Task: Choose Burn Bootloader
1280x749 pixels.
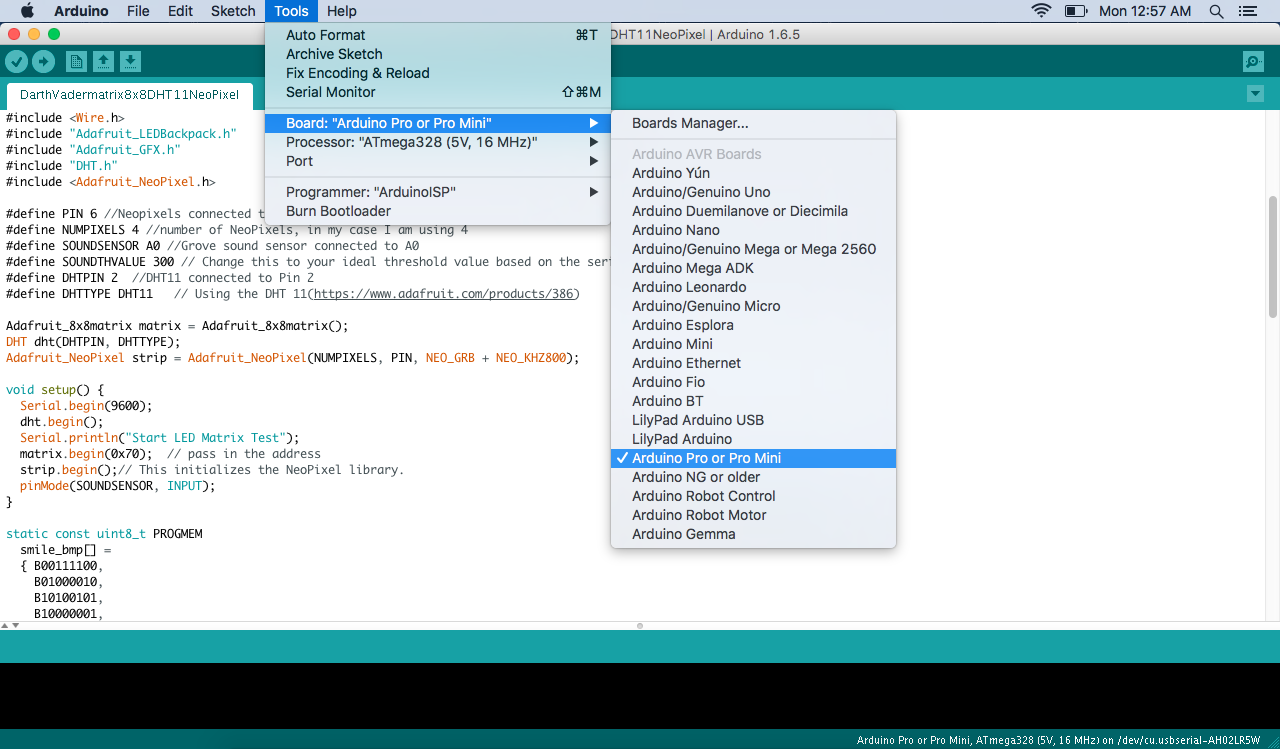Action: (x=437, y=211)
